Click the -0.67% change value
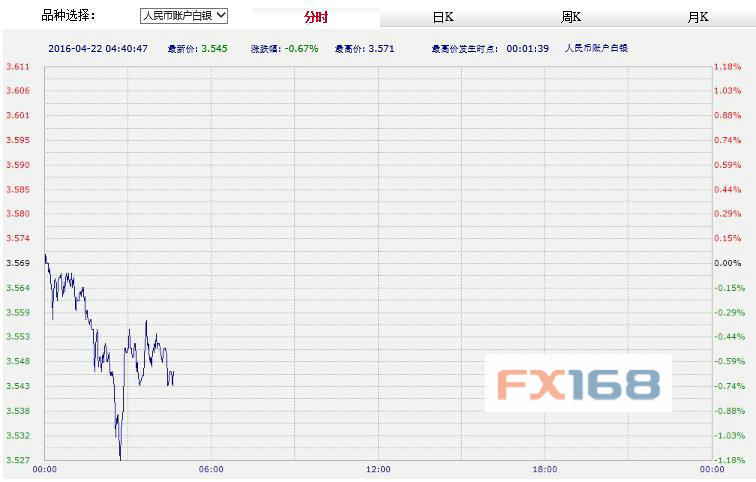This screenshot has height=482, width=756. (302, 47)
